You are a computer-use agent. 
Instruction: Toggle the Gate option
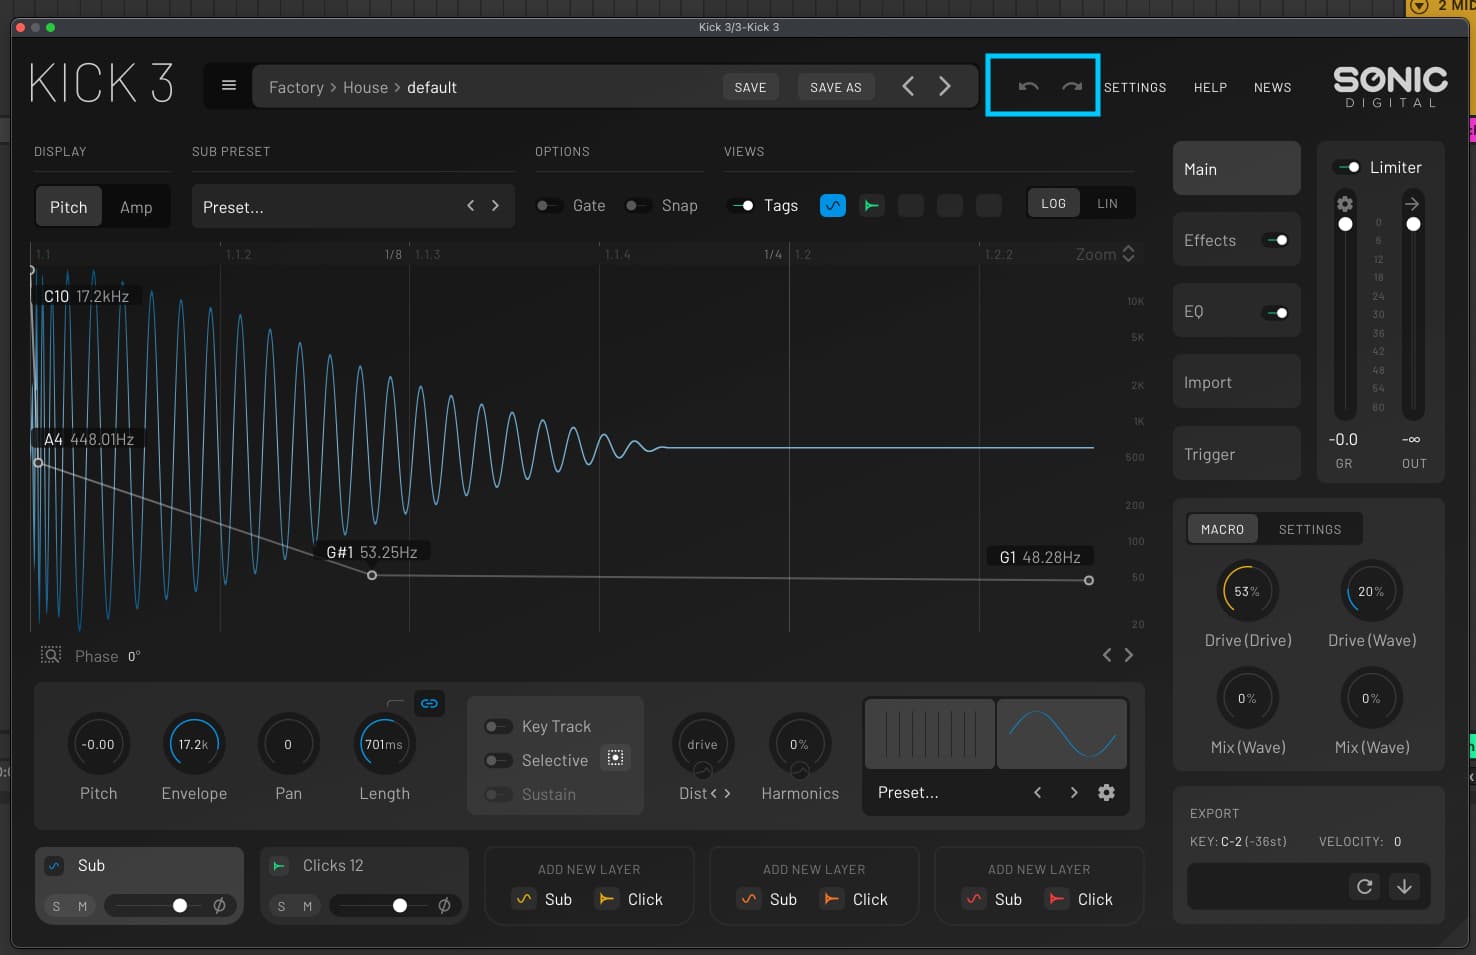(548, 206)
